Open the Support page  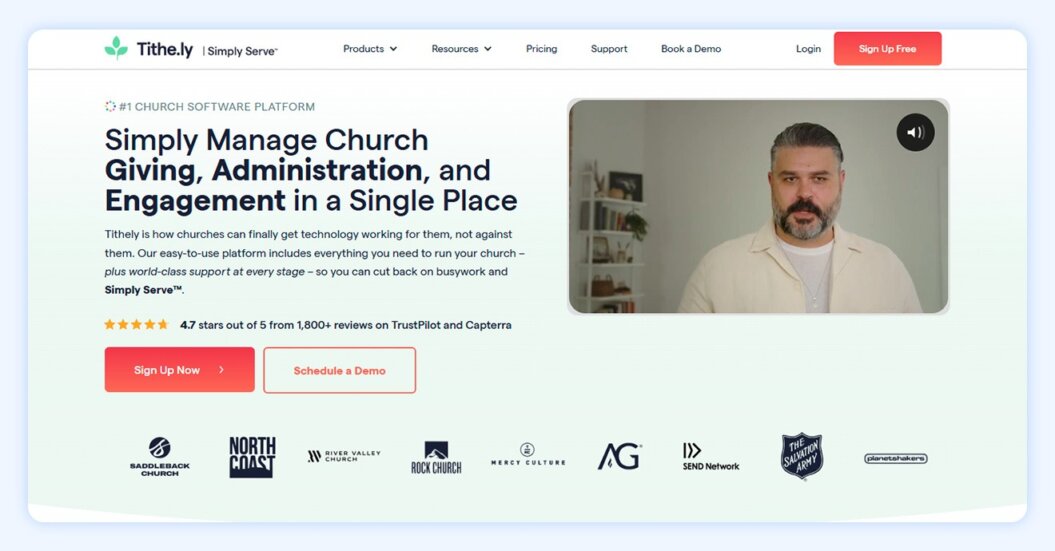[609, 48]
